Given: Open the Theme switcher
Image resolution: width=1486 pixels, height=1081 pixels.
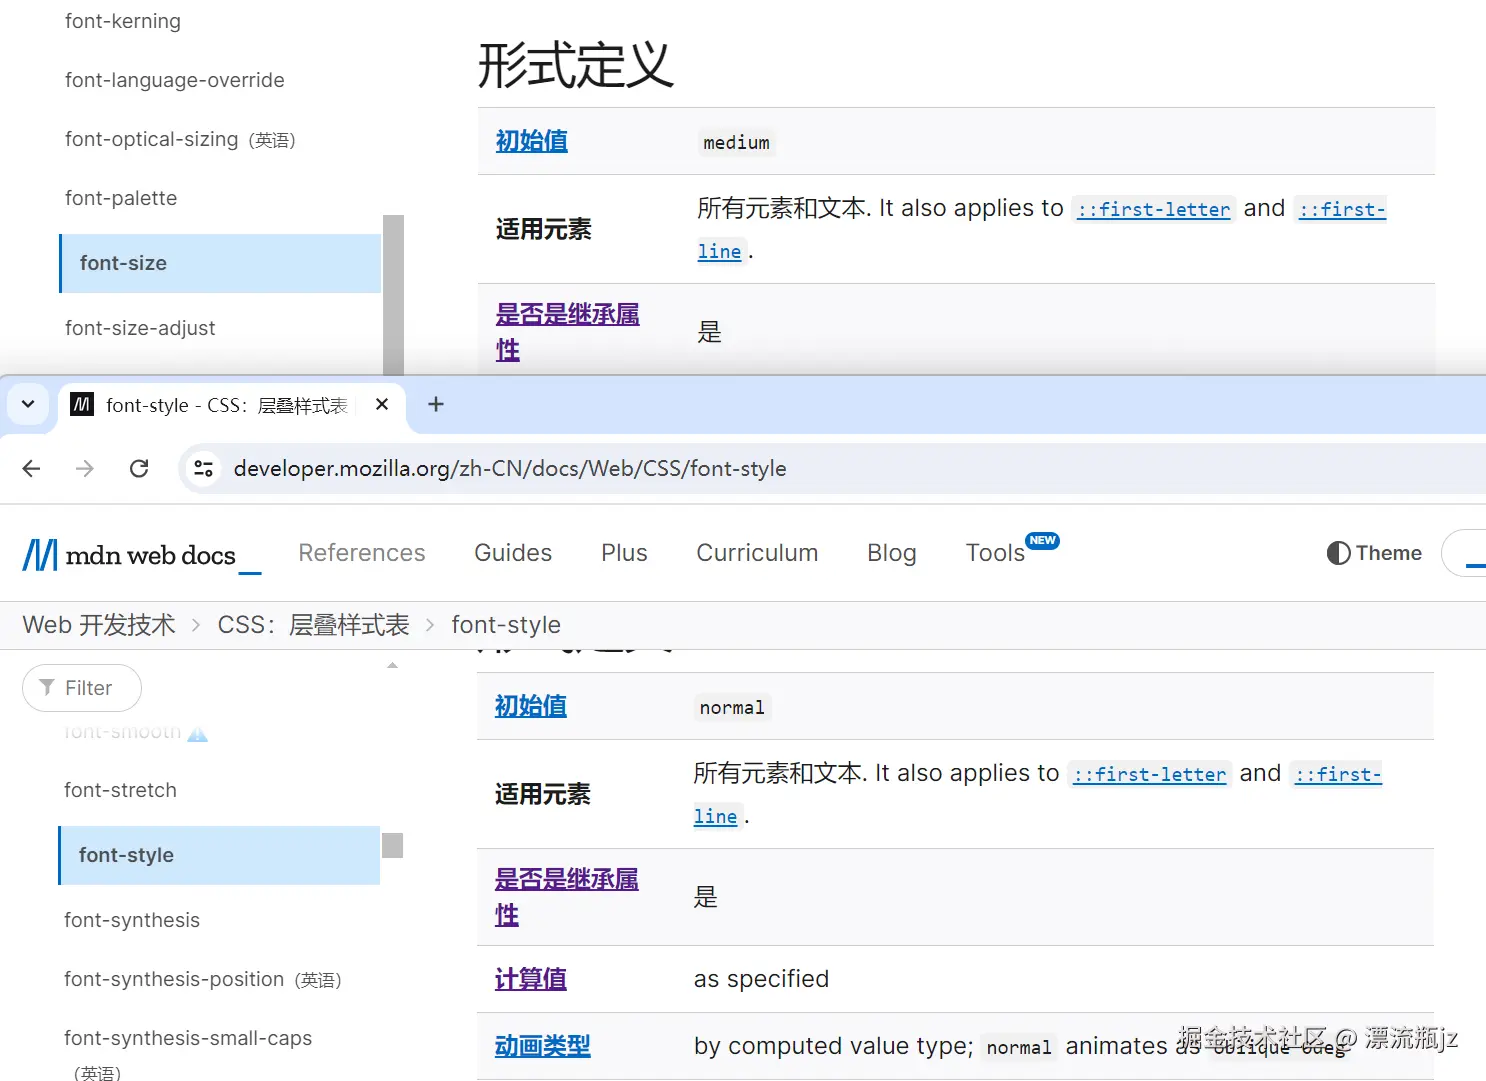Looking at the screenshot, I should coord(1374,553).
